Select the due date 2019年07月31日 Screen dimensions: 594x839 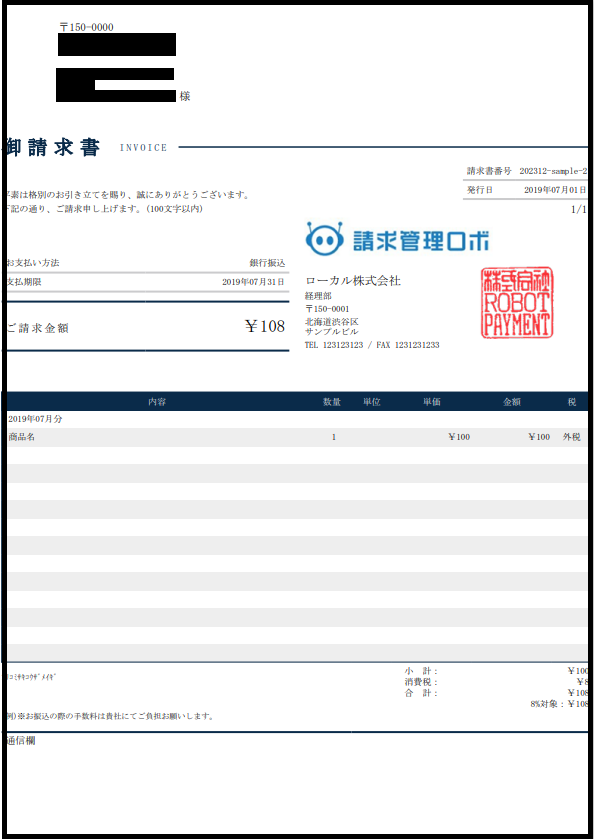254,282
